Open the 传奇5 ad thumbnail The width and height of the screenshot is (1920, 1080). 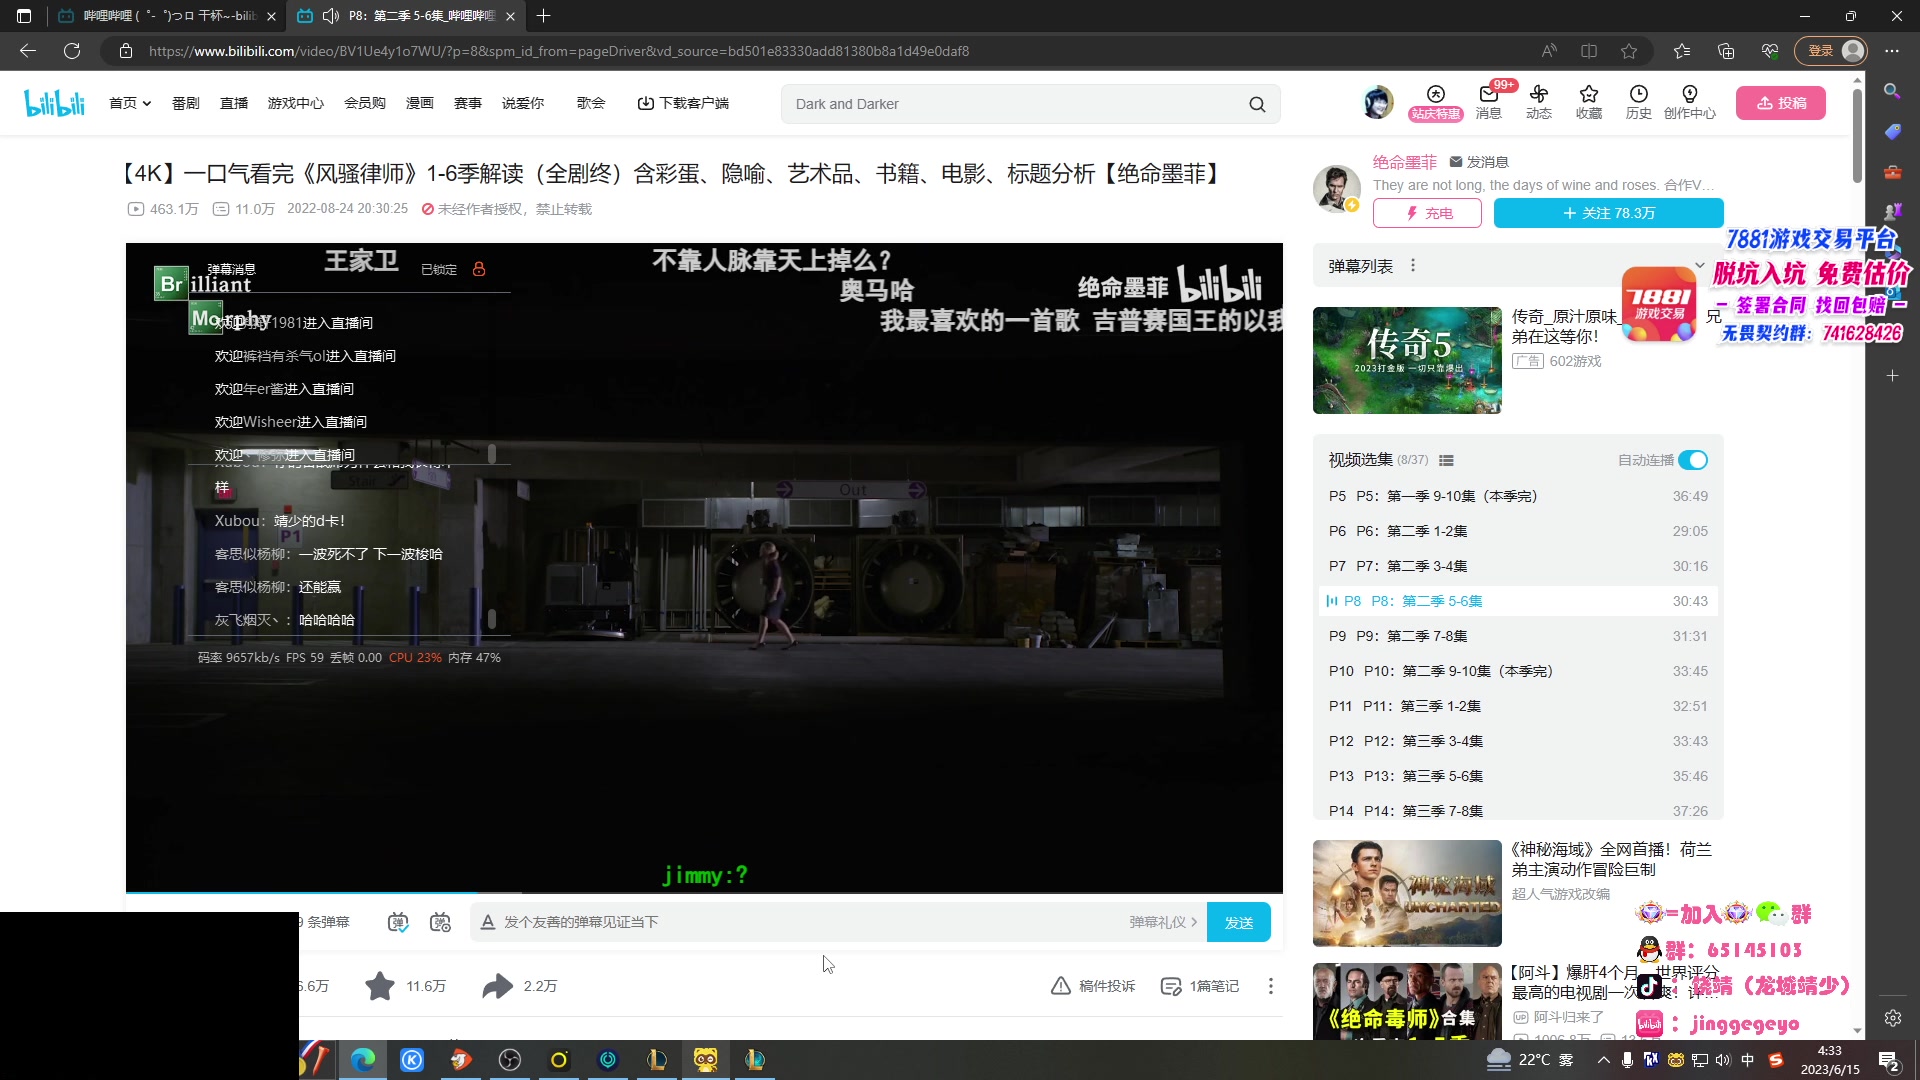1407,360
